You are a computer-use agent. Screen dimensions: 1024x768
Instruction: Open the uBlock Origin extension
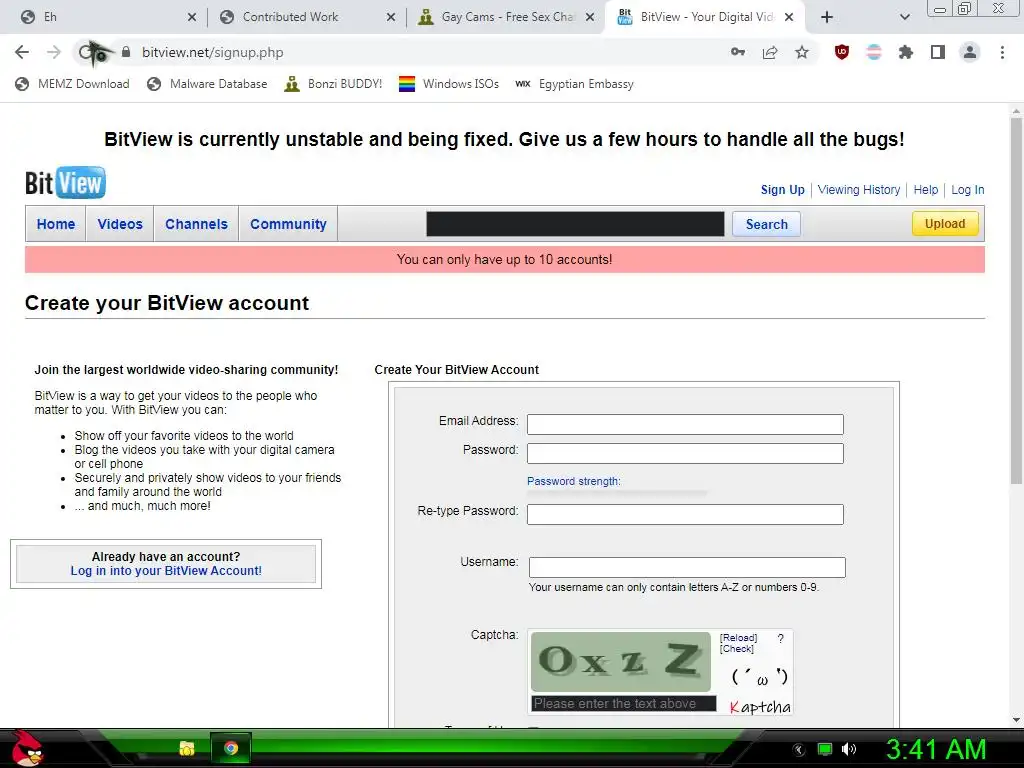842,52
